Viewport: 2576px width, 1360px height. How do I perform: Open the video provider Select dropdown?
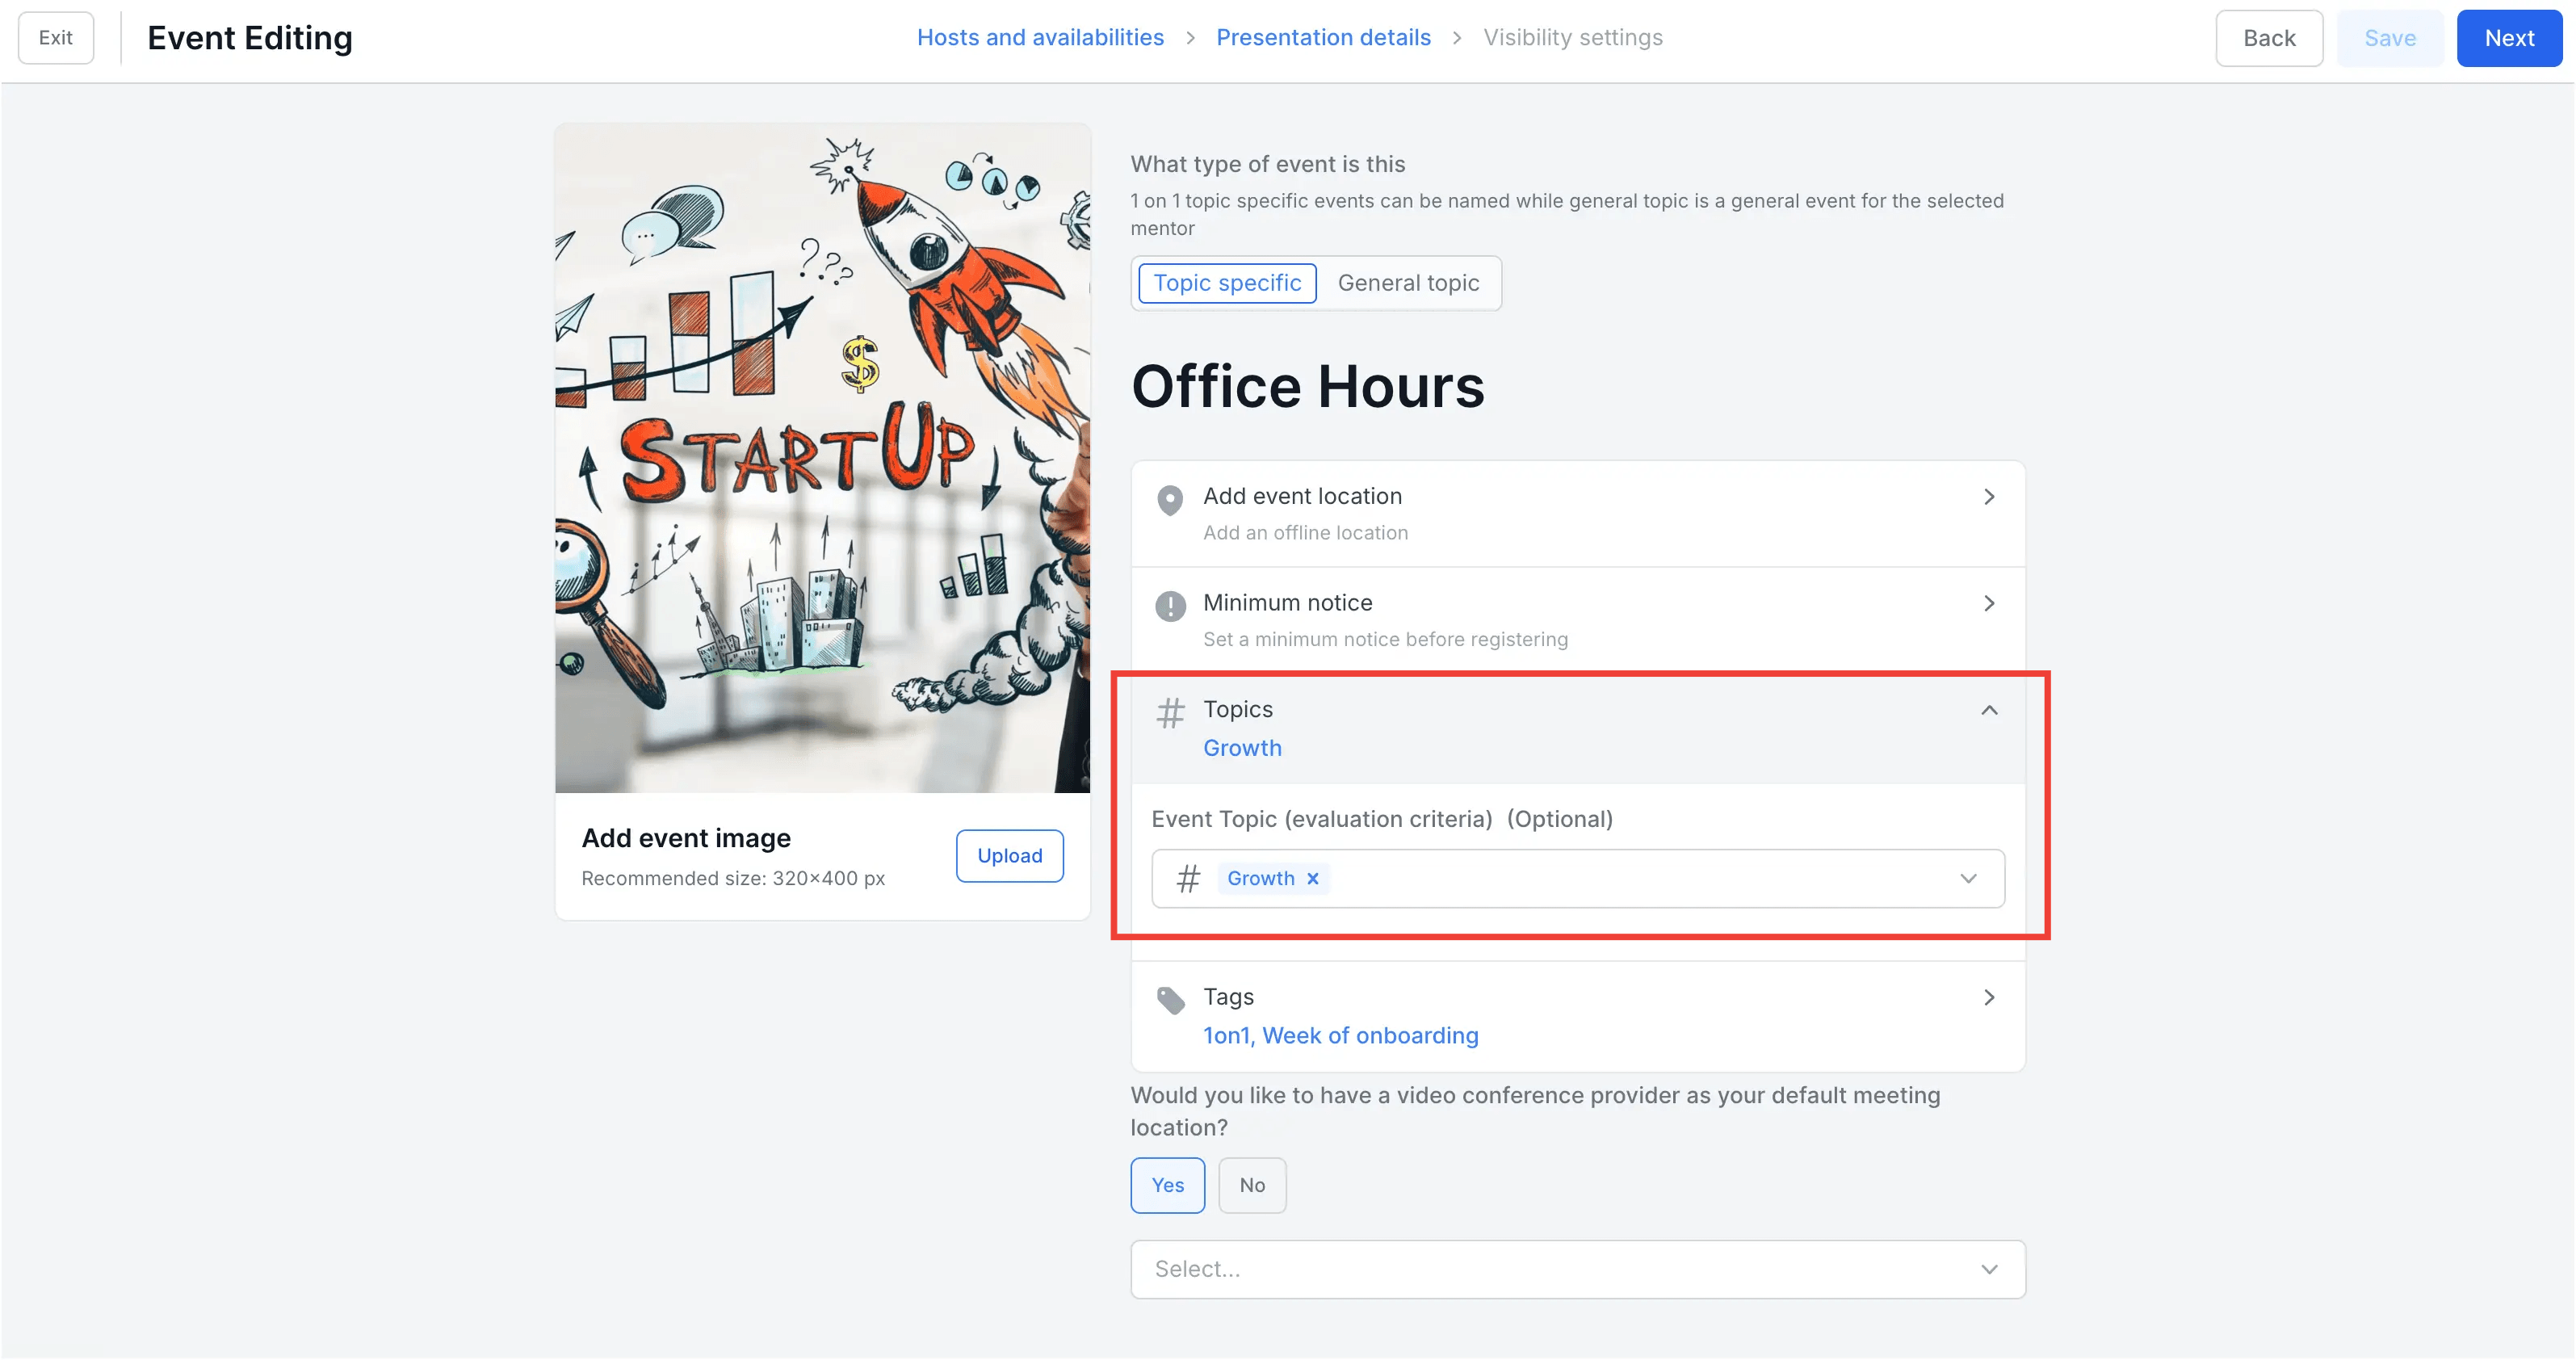point(1578,1269)
